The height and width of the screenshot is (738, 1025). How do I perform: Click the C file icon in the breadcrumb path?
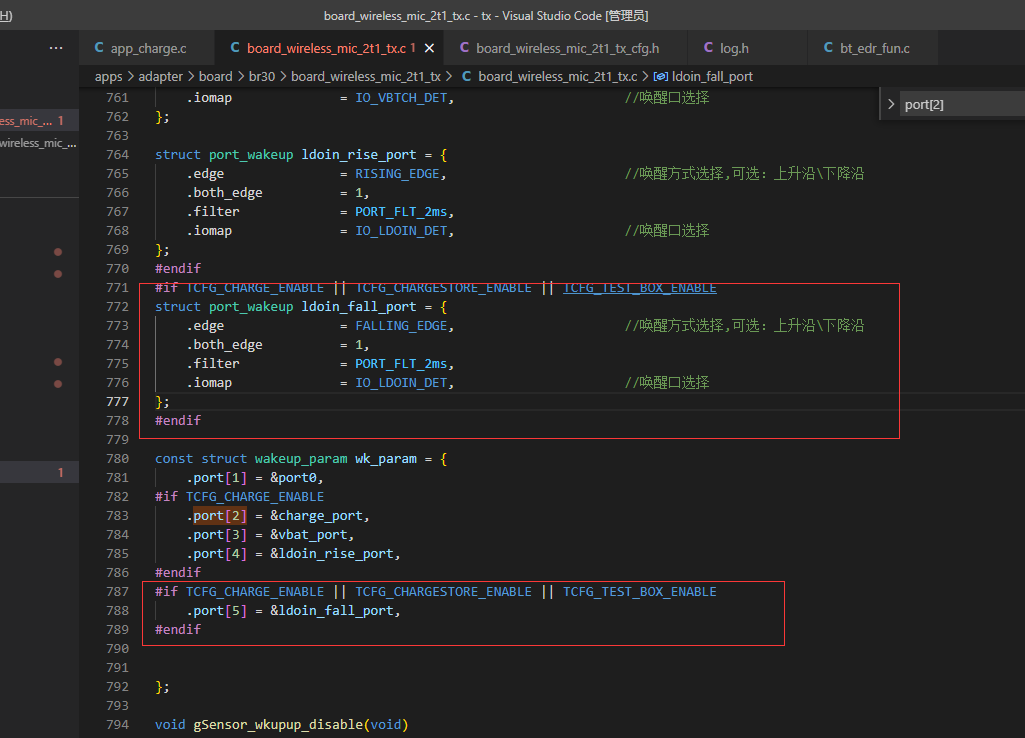pyautogui.click(x=467, y=76)
